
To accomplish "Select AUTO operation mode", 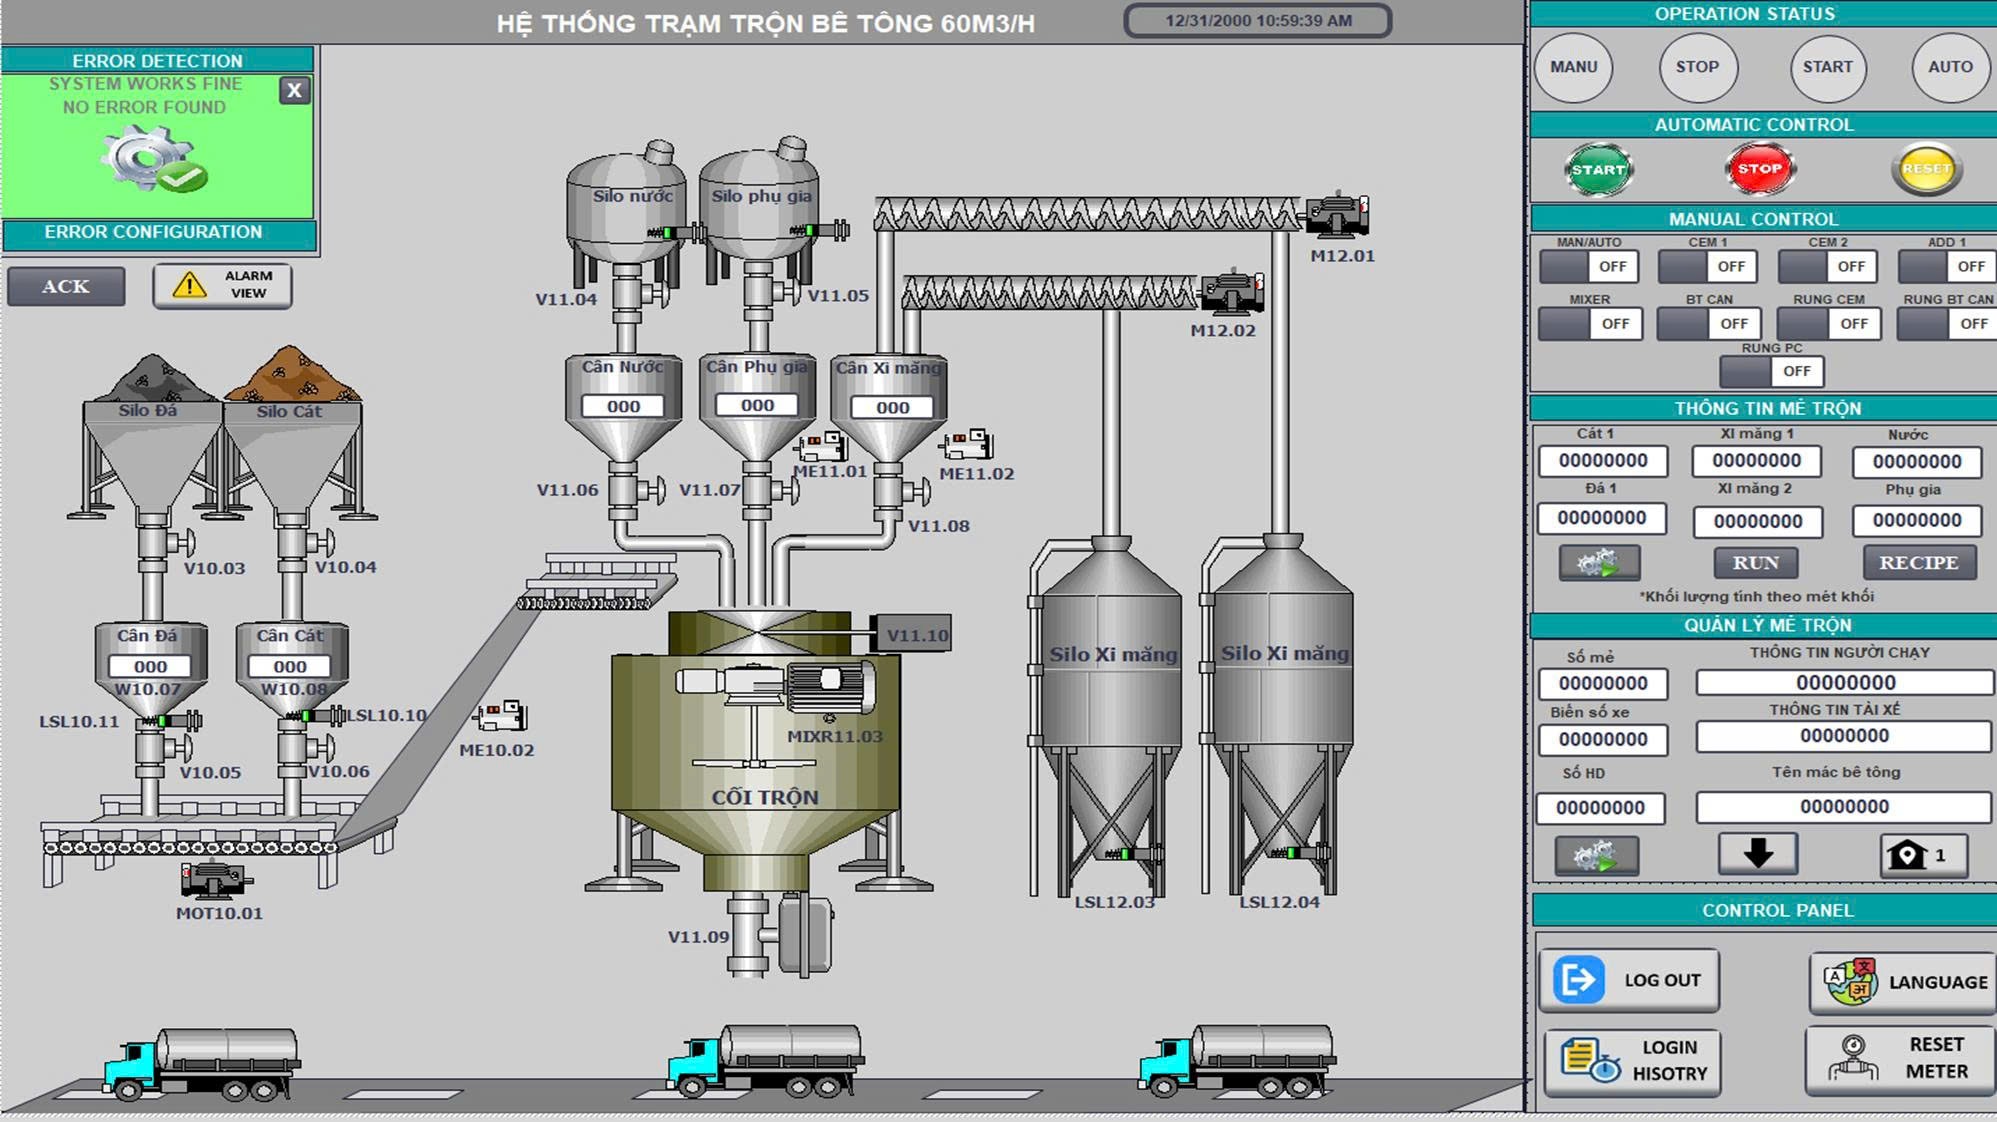I will pos(1950,67).
